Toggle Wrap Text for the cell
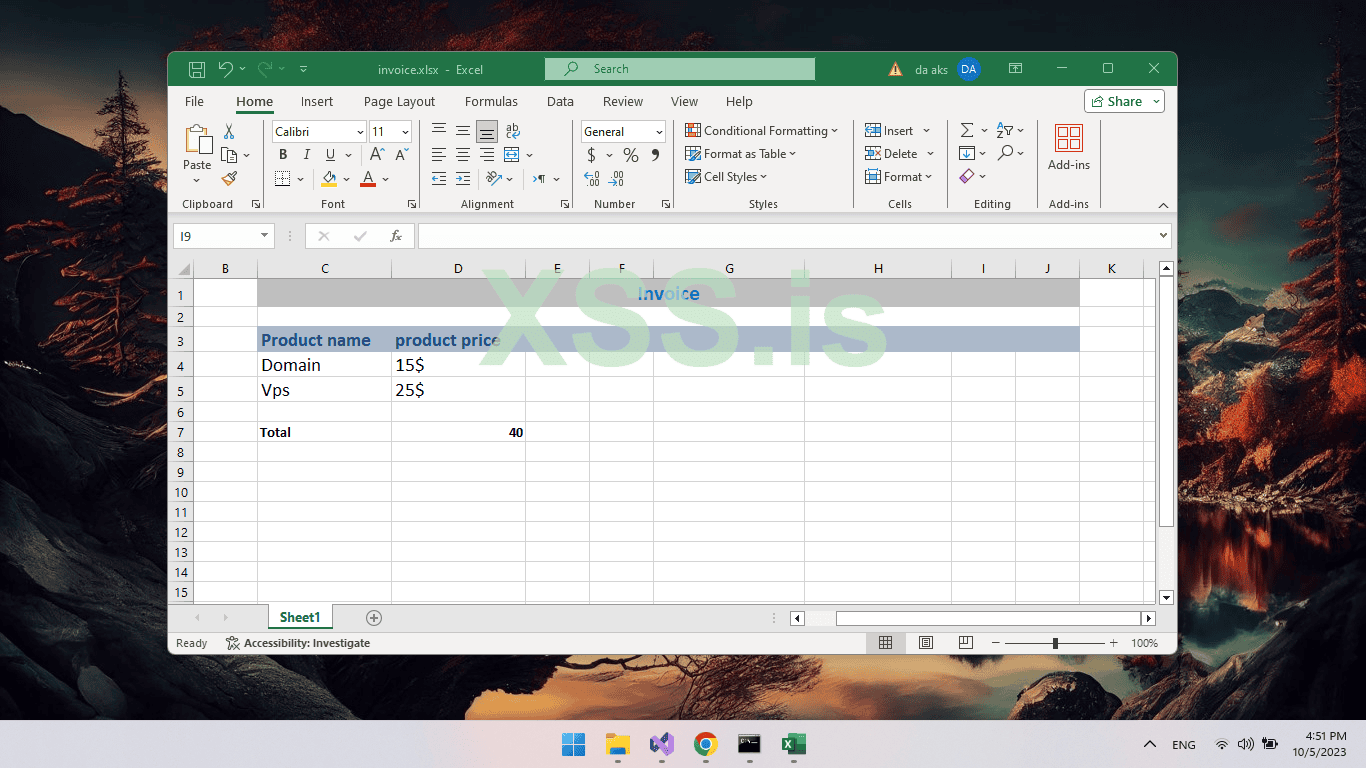The width and height of the screenshot is (1366, 768). [512, 130]
